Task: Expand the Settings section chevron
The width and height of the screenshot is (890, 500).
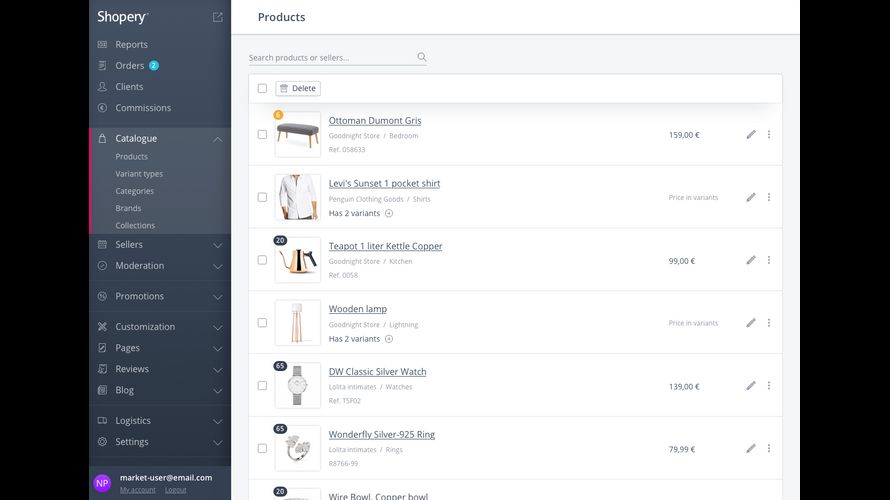Action: tap(217, 442)
